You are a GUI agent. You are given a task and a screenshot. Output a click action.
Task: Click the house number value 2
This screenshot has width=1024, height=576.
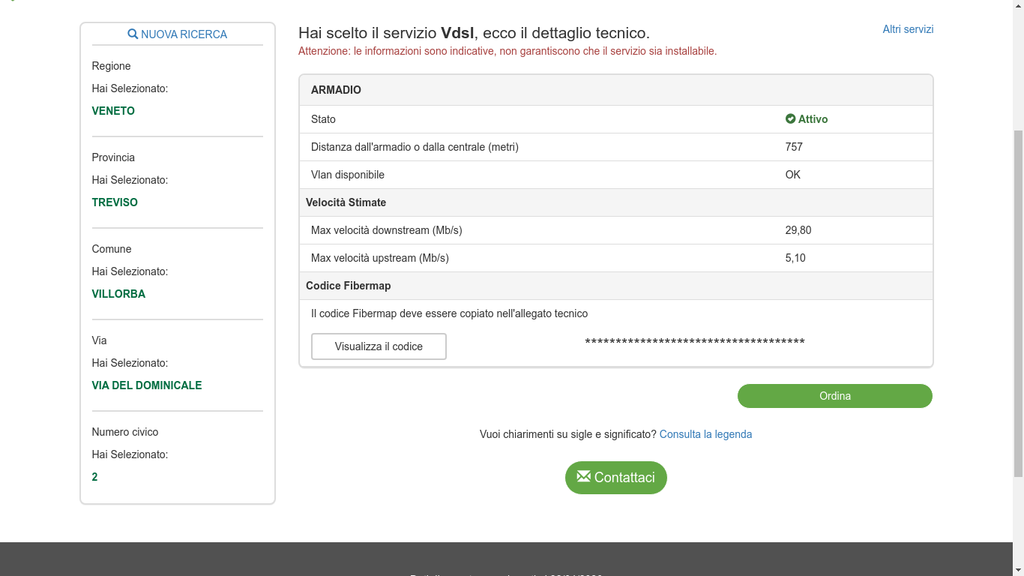pyautogui.click(x=95, y=477)
